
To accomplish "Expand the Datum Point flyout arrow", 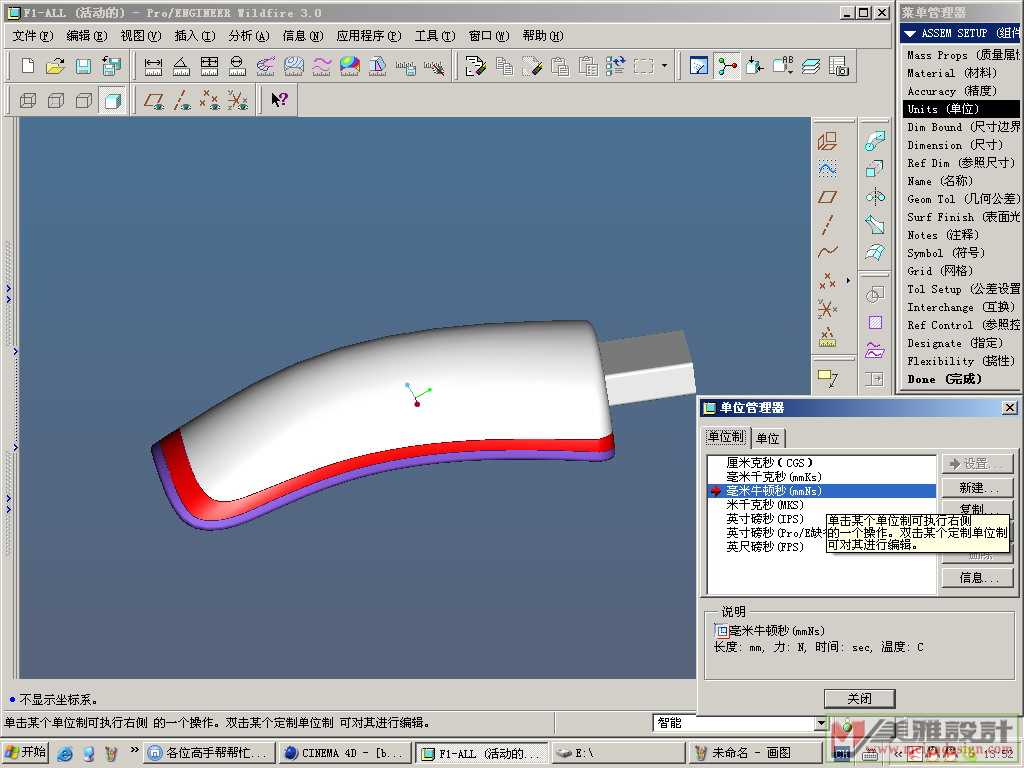I will point(848,281).
